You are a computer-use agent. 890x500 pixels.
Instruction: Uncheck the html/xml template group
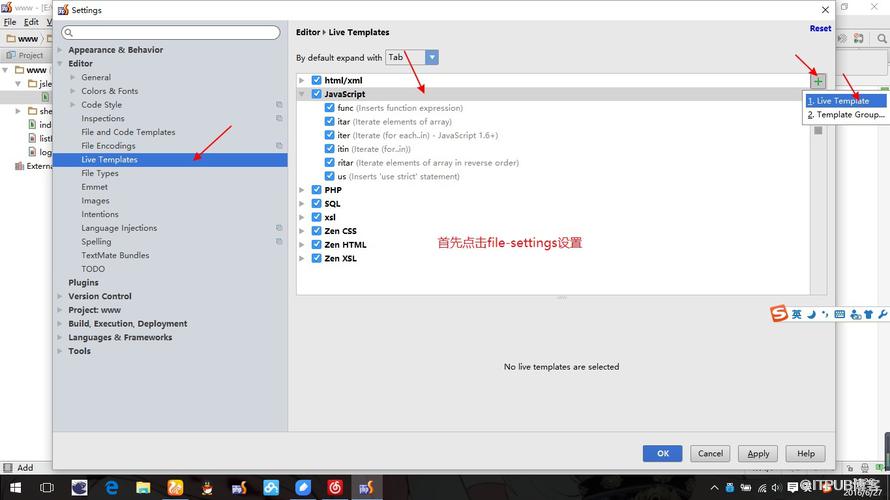pyautogui.click(x=317, y=80)
